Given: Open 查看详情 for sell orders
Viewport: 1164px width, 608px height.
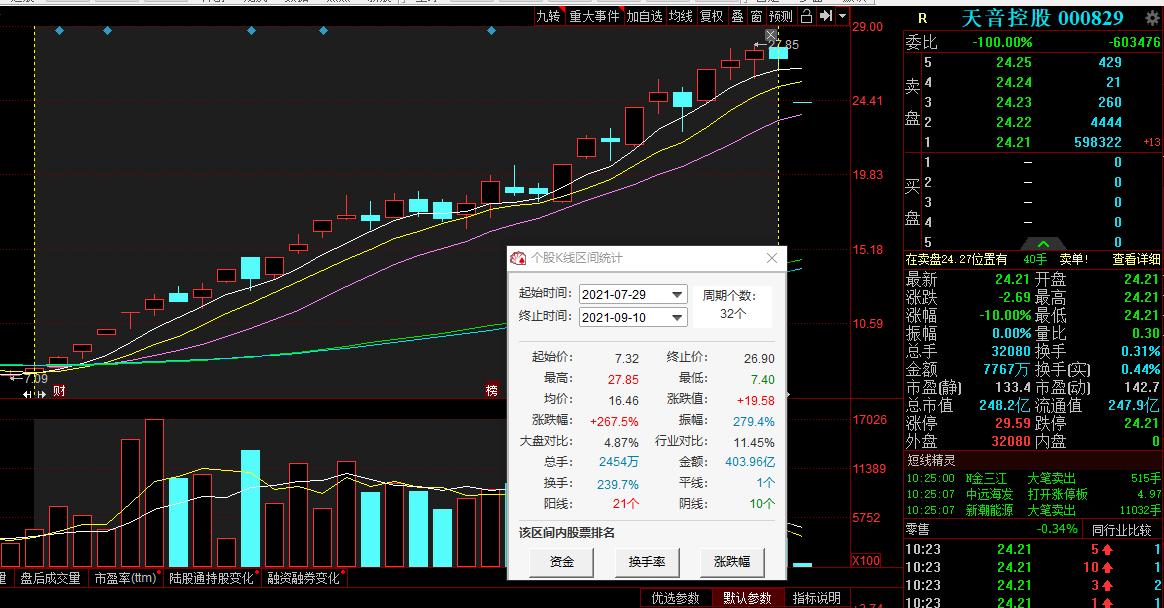Looking at the screenshot, I should pyautogui.click(x=1136, y=258).
